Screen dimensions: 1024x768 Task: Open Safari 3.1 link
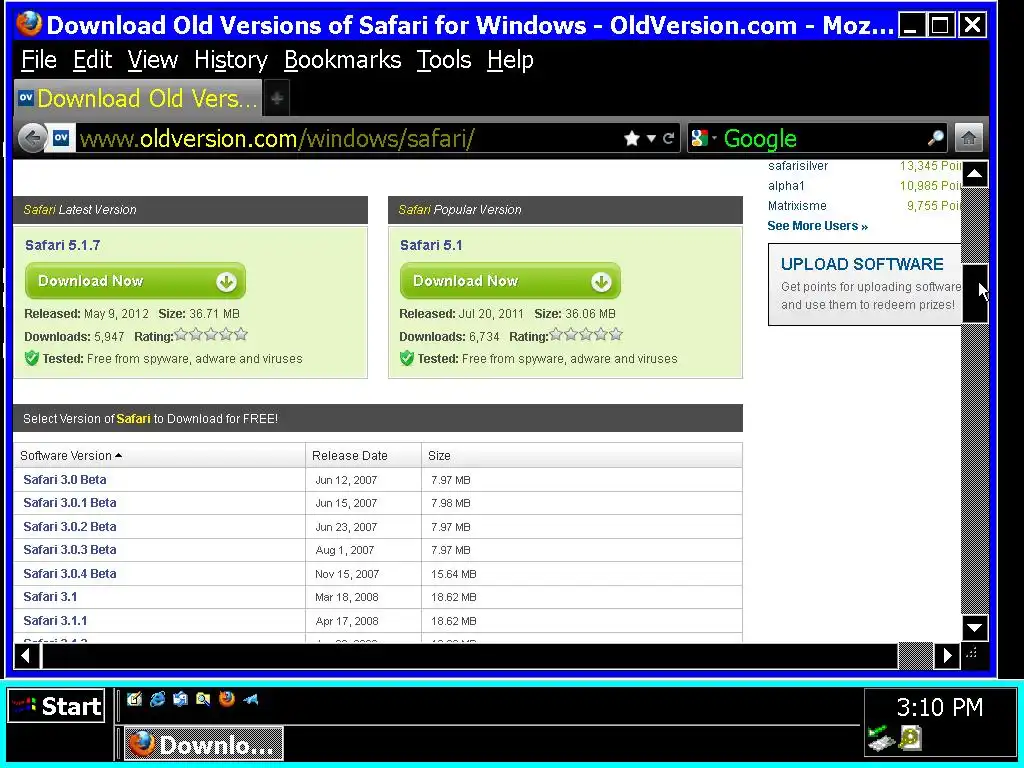coord(50,597)
